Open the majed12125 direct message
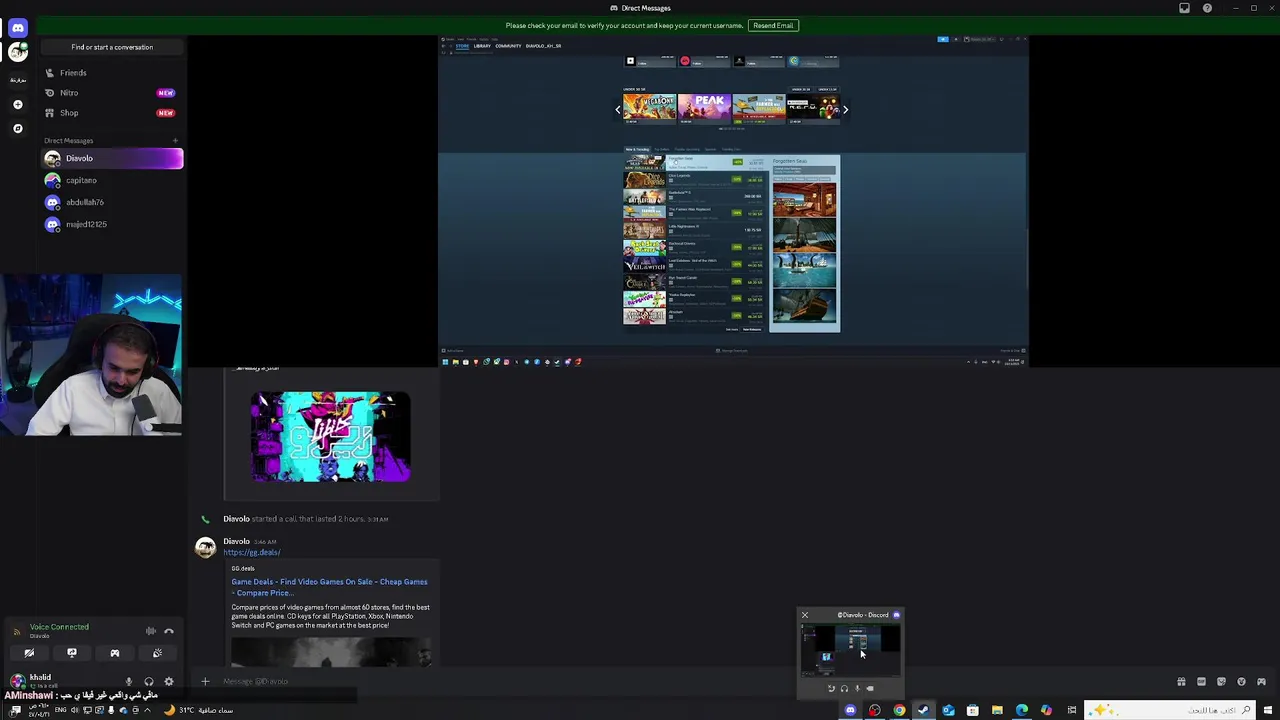Viewport: 1280px width, 720px height. click(113, 224)
